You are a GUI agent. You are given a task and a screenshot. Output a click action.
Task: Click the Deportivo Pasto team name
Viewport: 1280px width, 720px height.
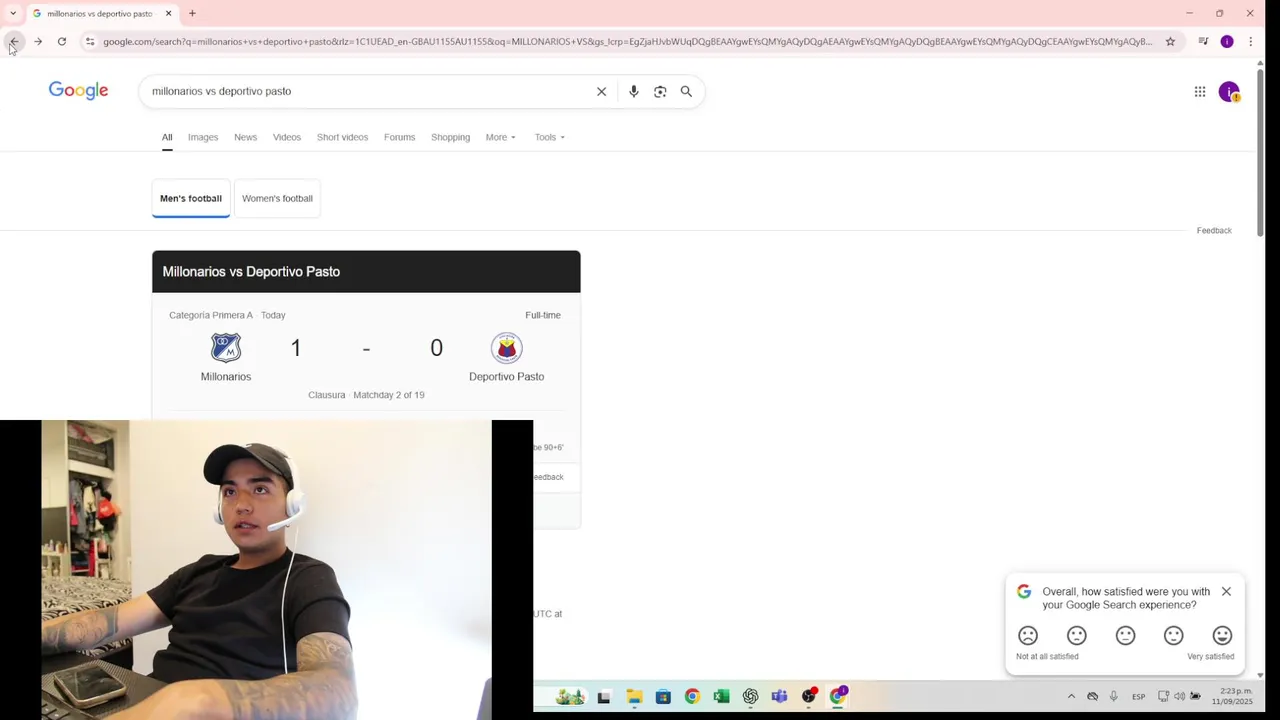(507, 376)
